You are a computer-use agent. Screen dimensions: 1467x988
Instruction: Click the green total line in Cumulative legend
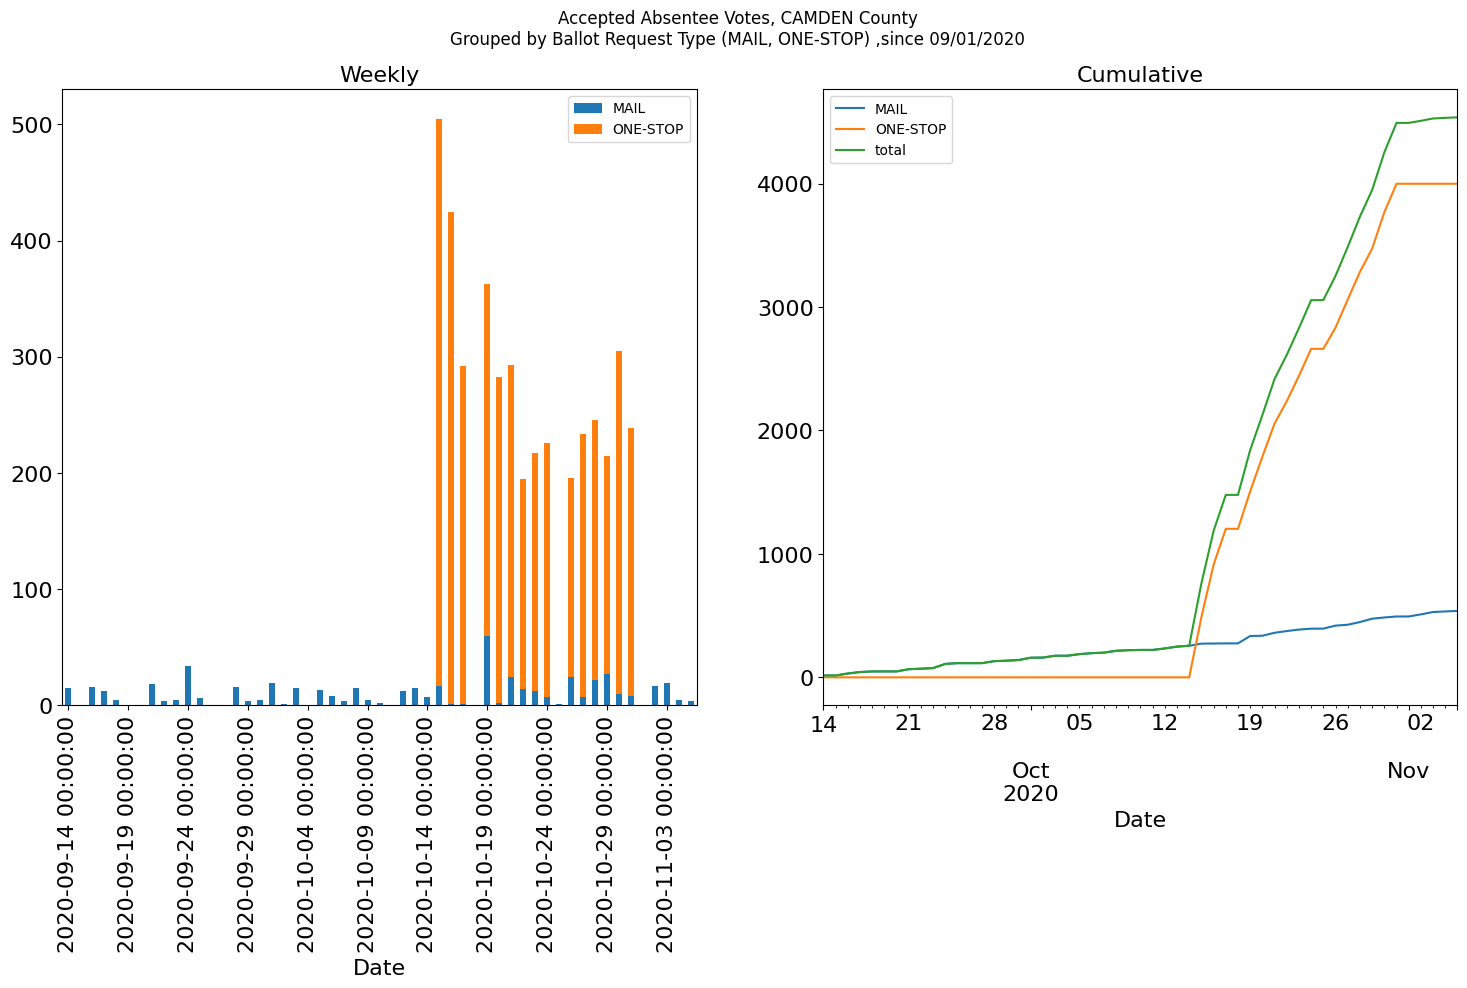click(850, 150)
